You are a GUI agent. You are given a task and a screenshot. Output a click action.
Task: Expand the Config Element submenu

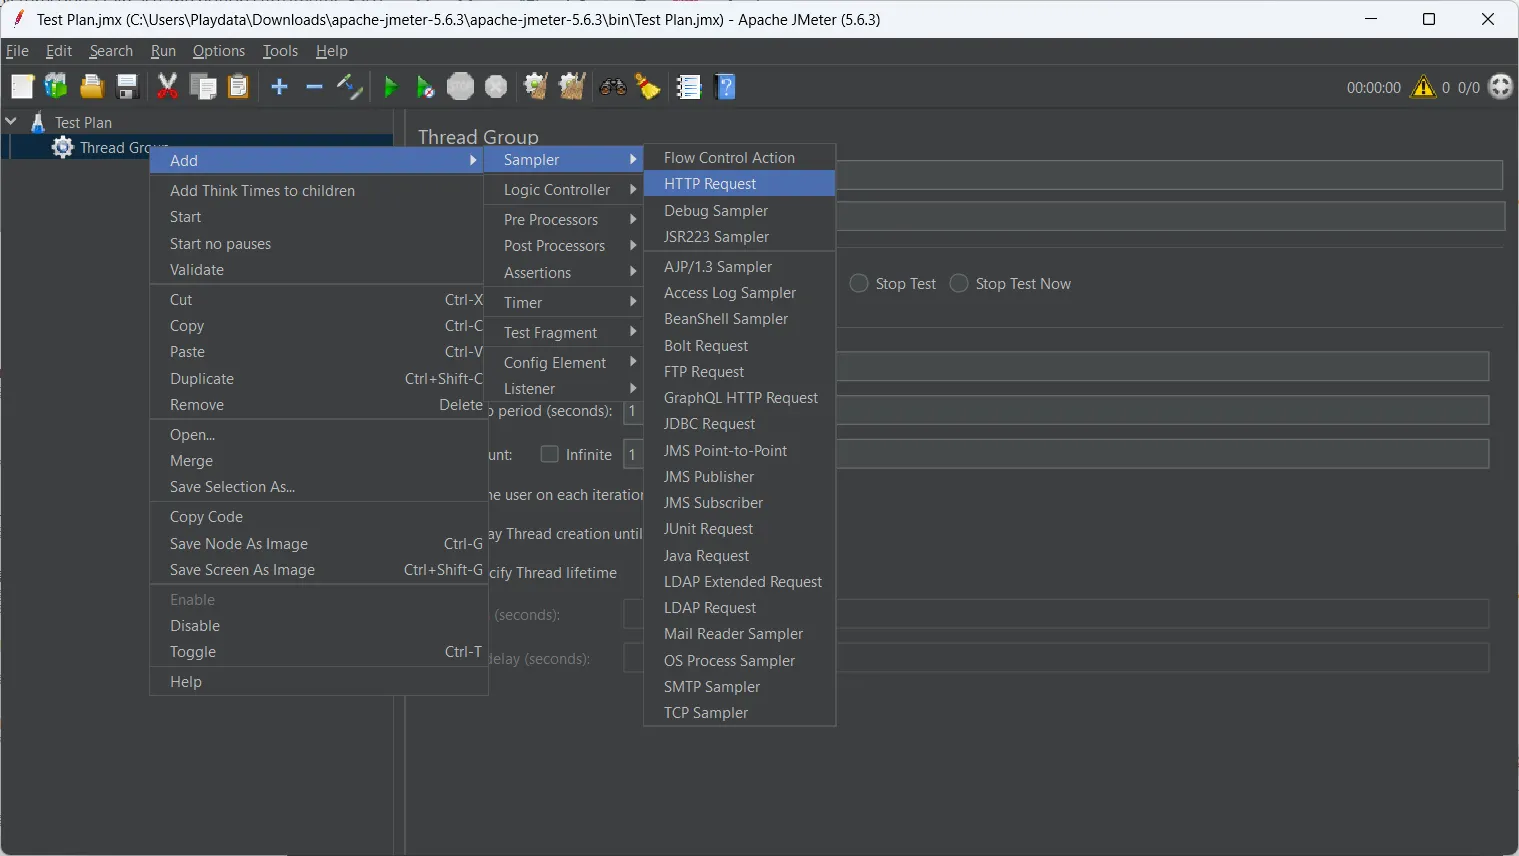[x=563, y=363]
